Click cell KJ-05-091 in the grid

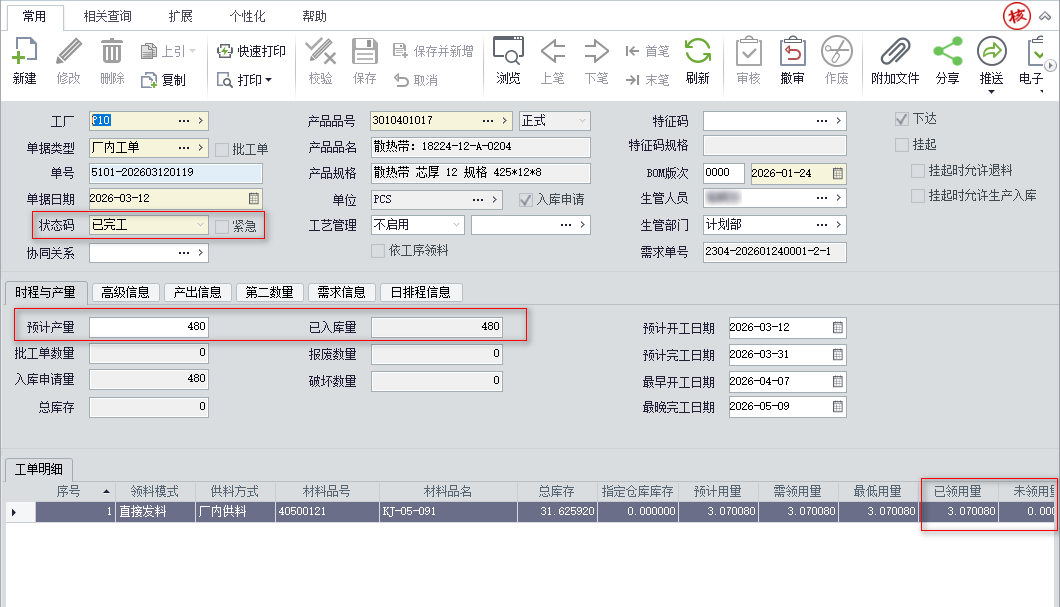tap(448, 512)
